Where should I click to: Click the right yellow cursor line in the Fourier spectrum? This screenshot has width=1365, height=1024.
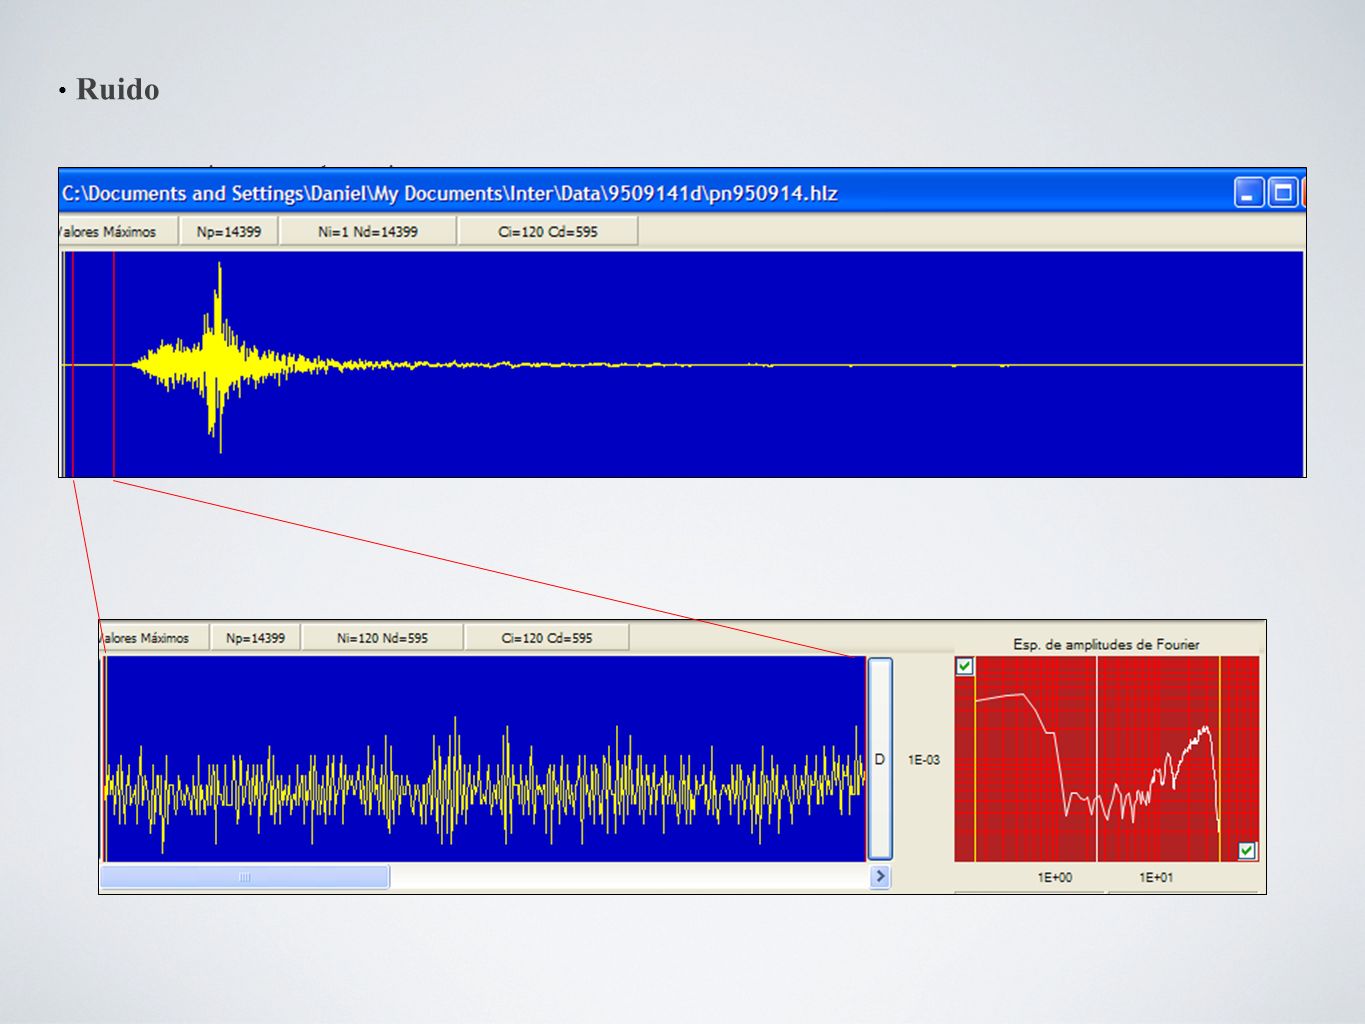[1220, 759]
